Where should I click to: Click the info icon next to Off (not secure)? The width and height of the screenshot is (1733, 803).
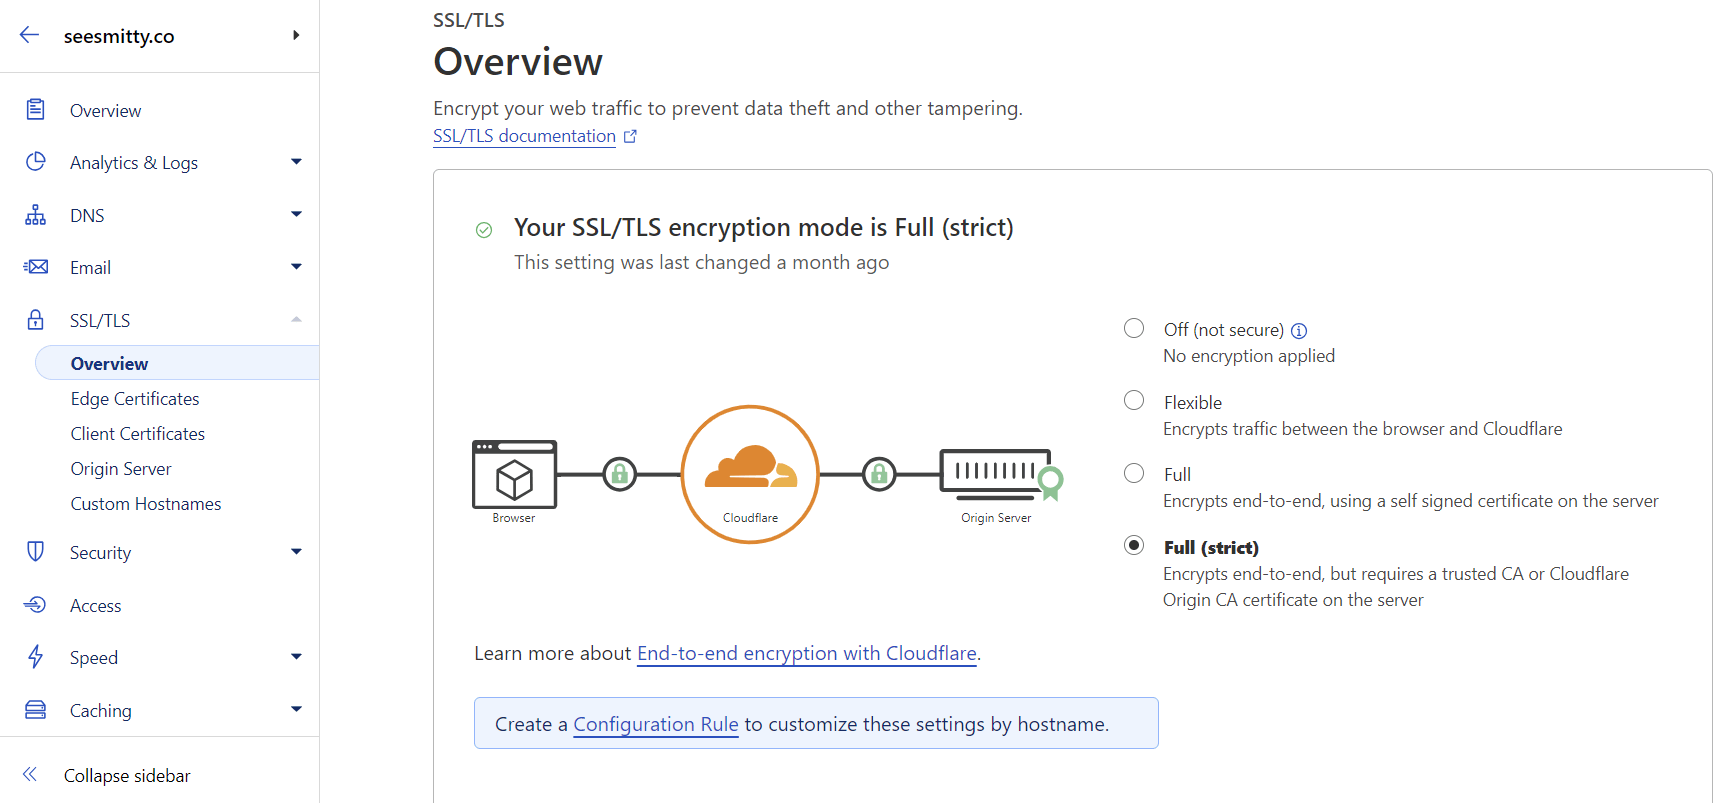point(1299,331)
